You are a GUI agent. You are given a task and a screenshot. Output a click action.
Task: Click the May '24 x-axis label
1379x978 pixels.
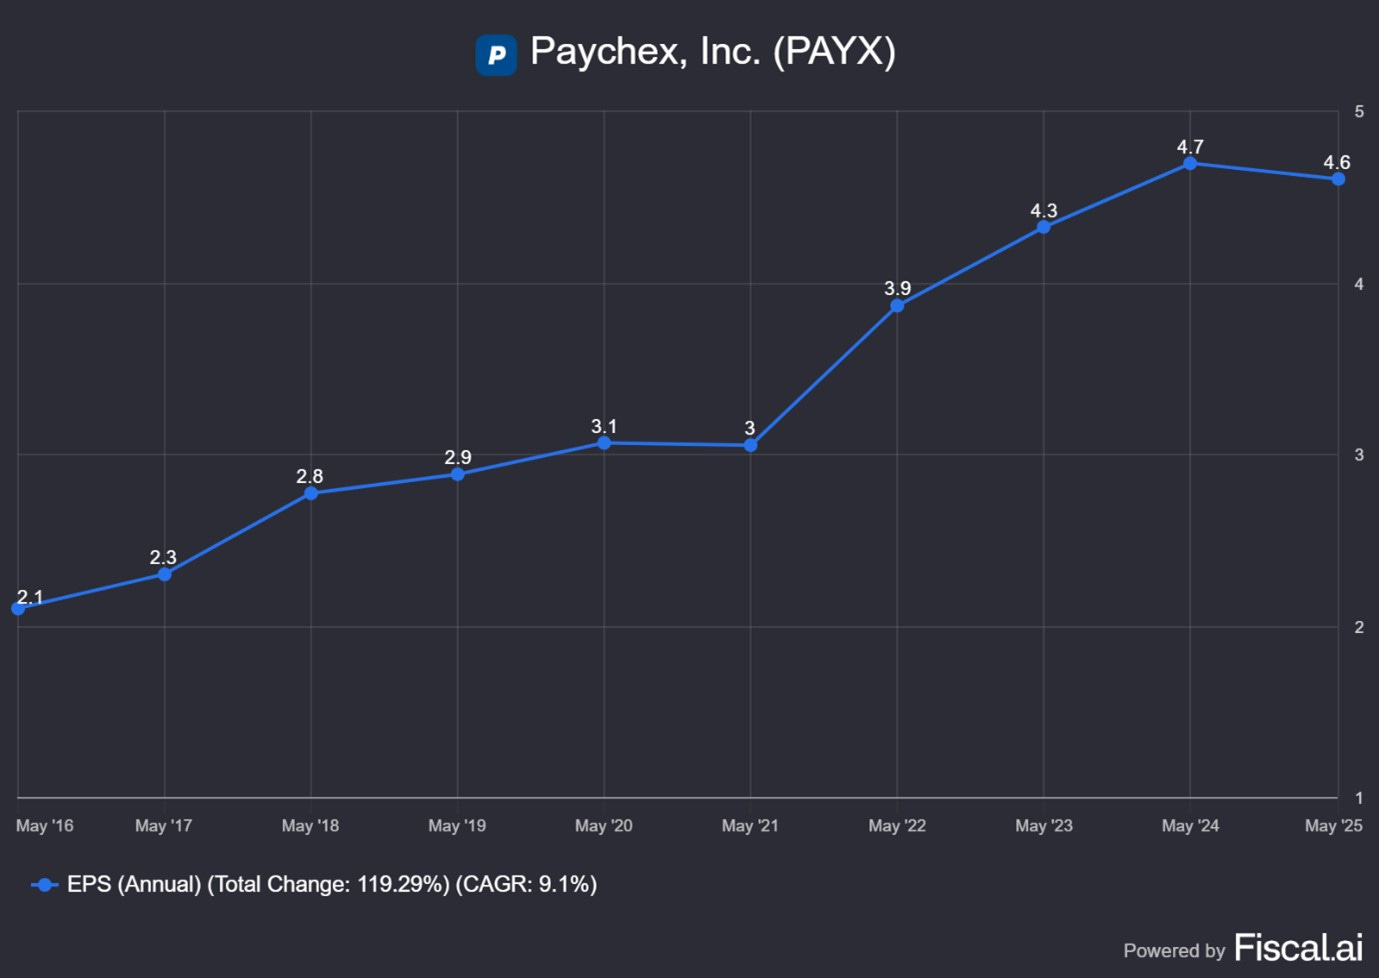1190,826
